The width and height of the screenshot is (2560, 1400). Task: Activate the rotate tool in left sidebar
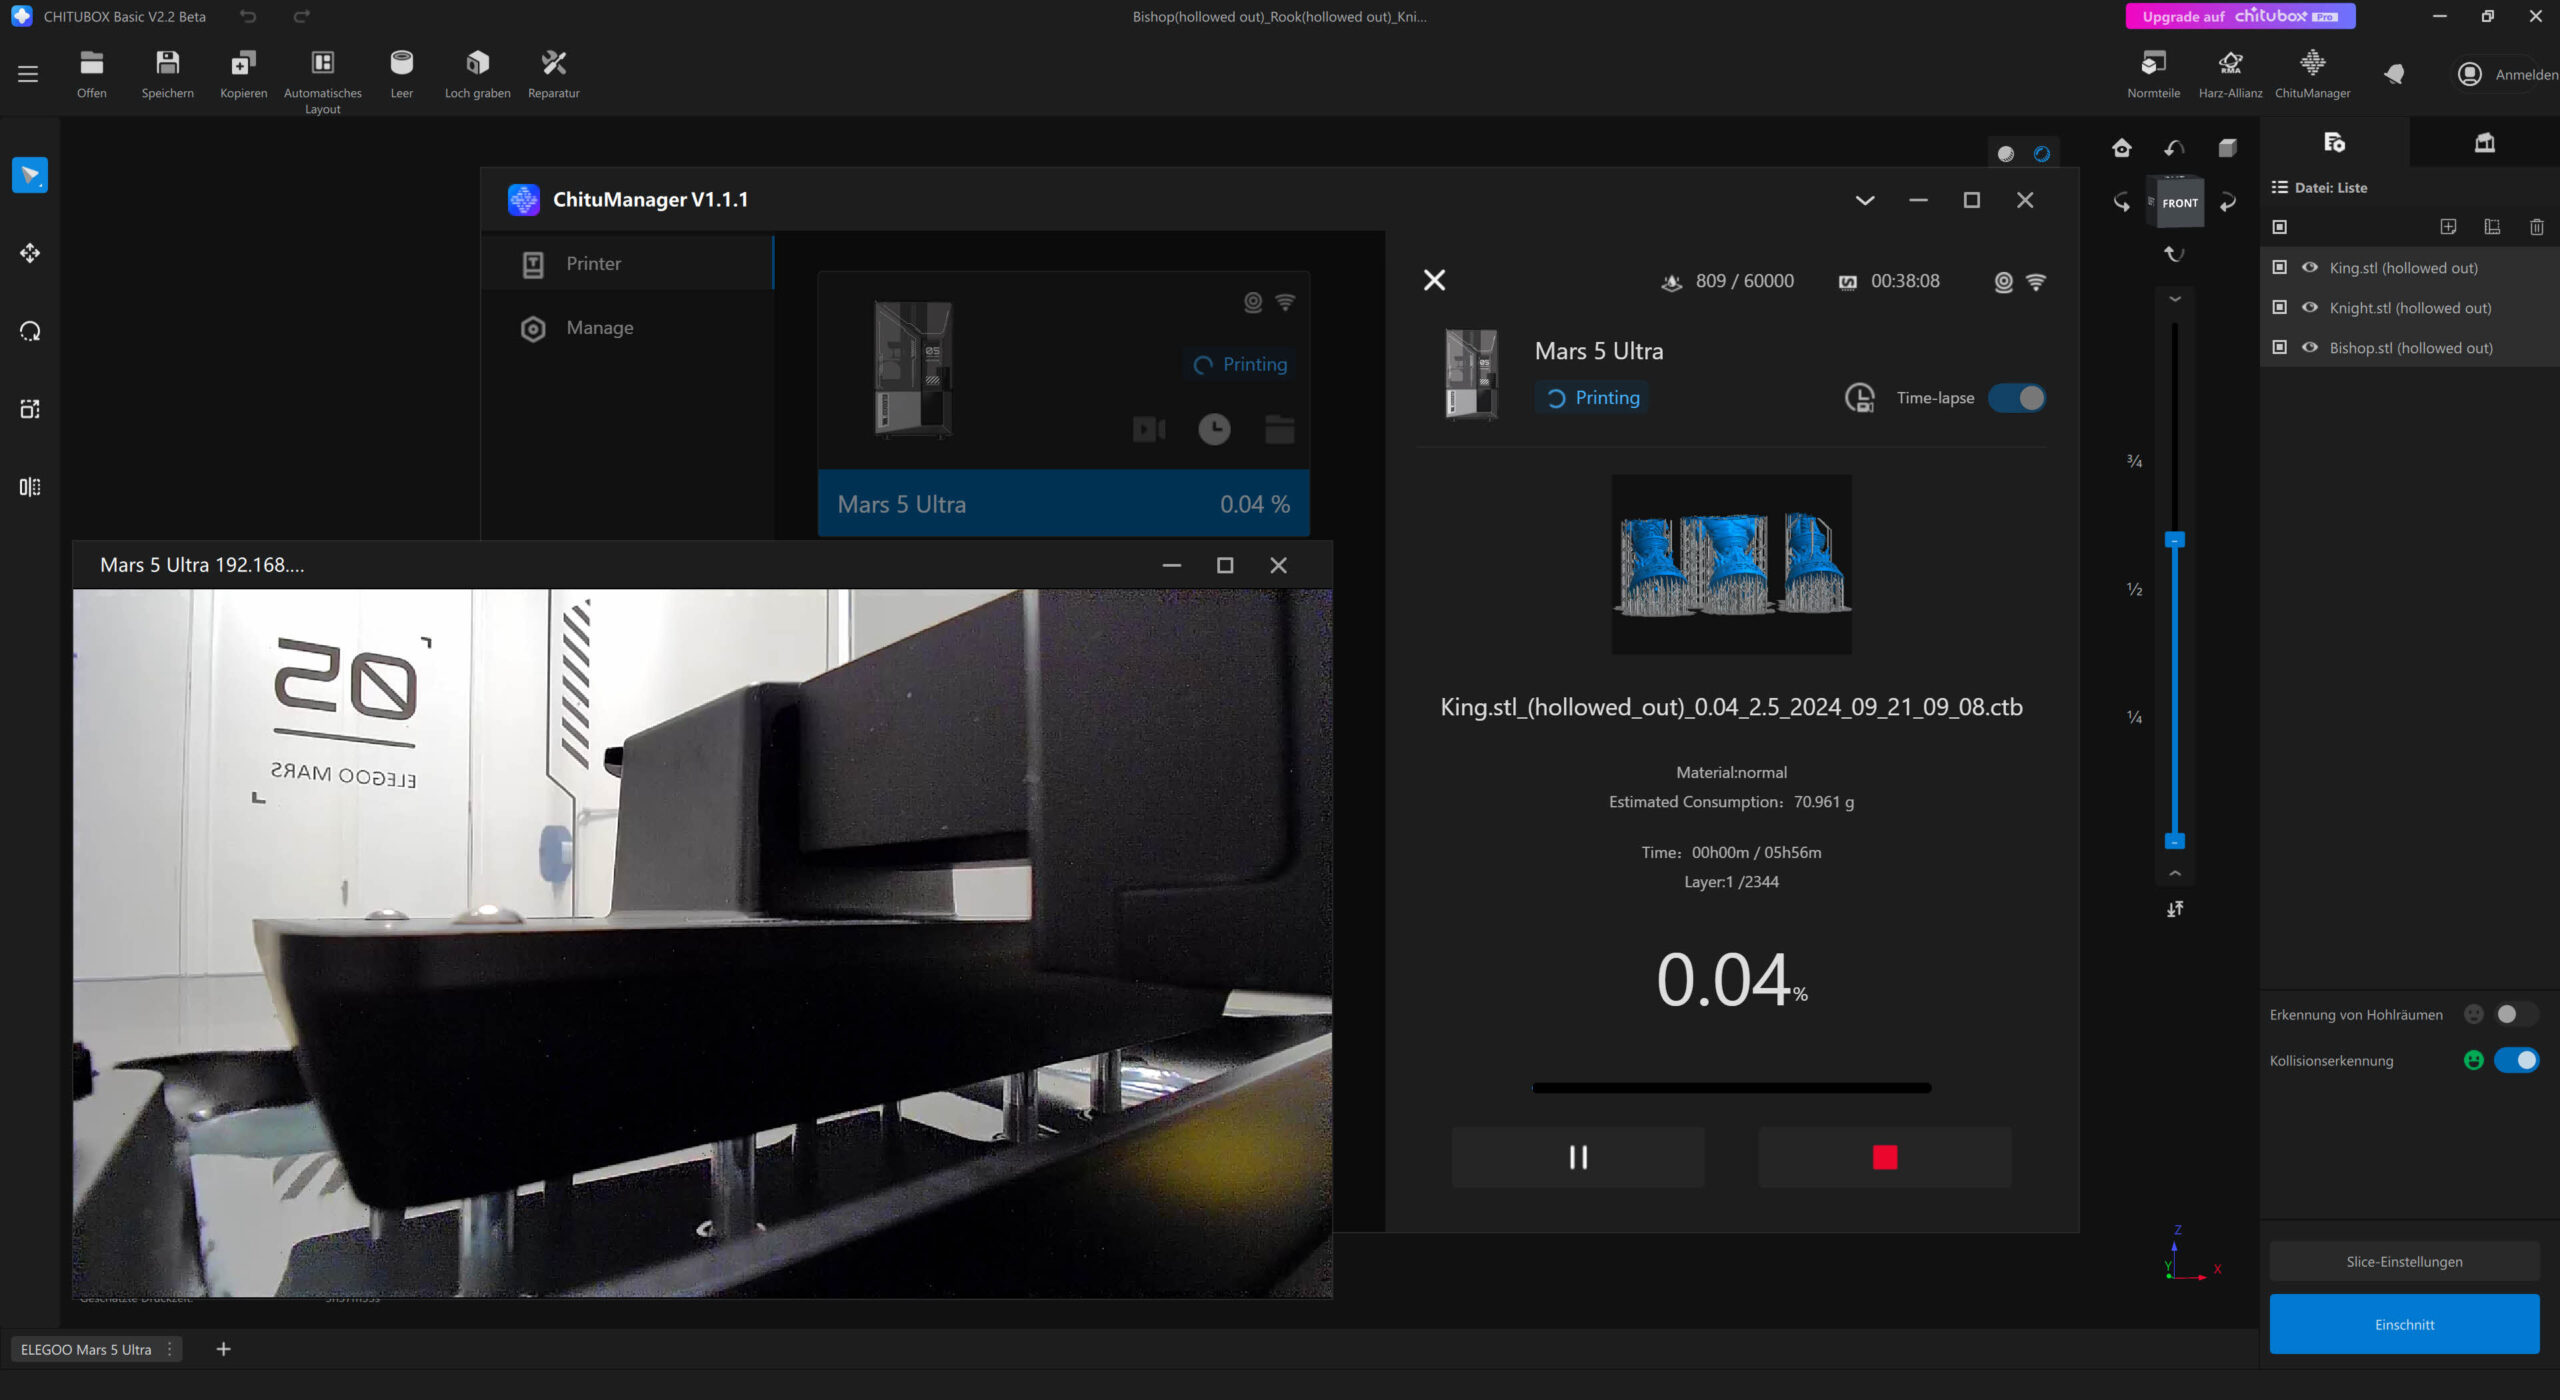click(x=30, y=331)
